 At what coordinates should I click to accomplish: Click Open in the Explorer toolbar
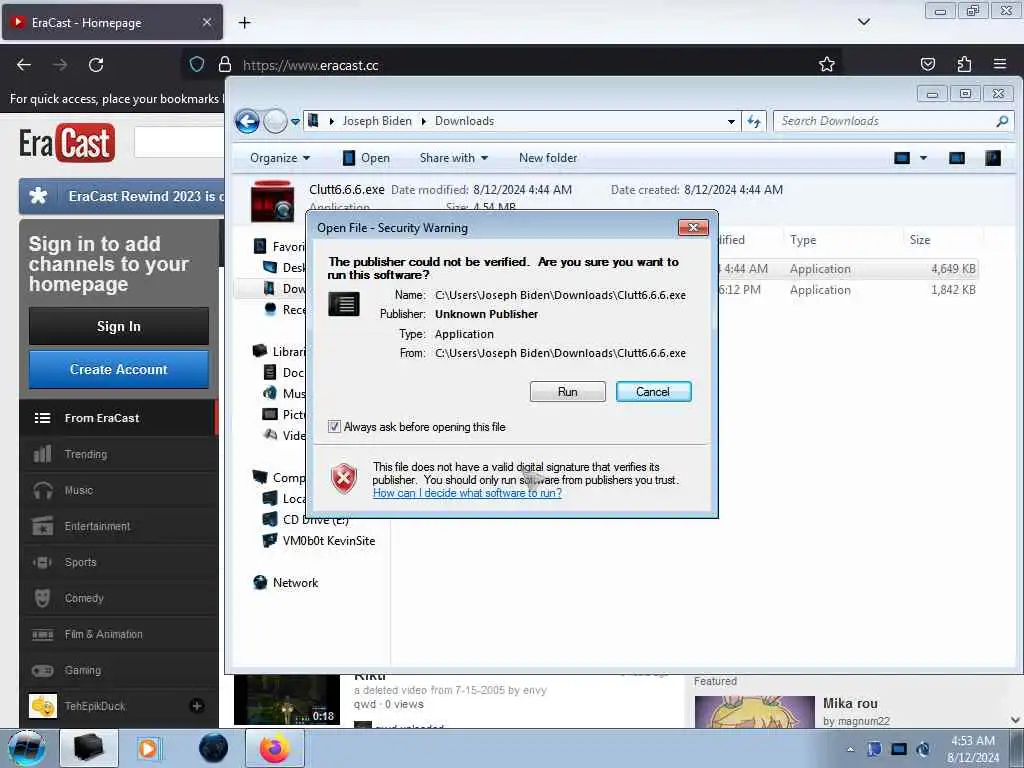click(x=366, y=158)
